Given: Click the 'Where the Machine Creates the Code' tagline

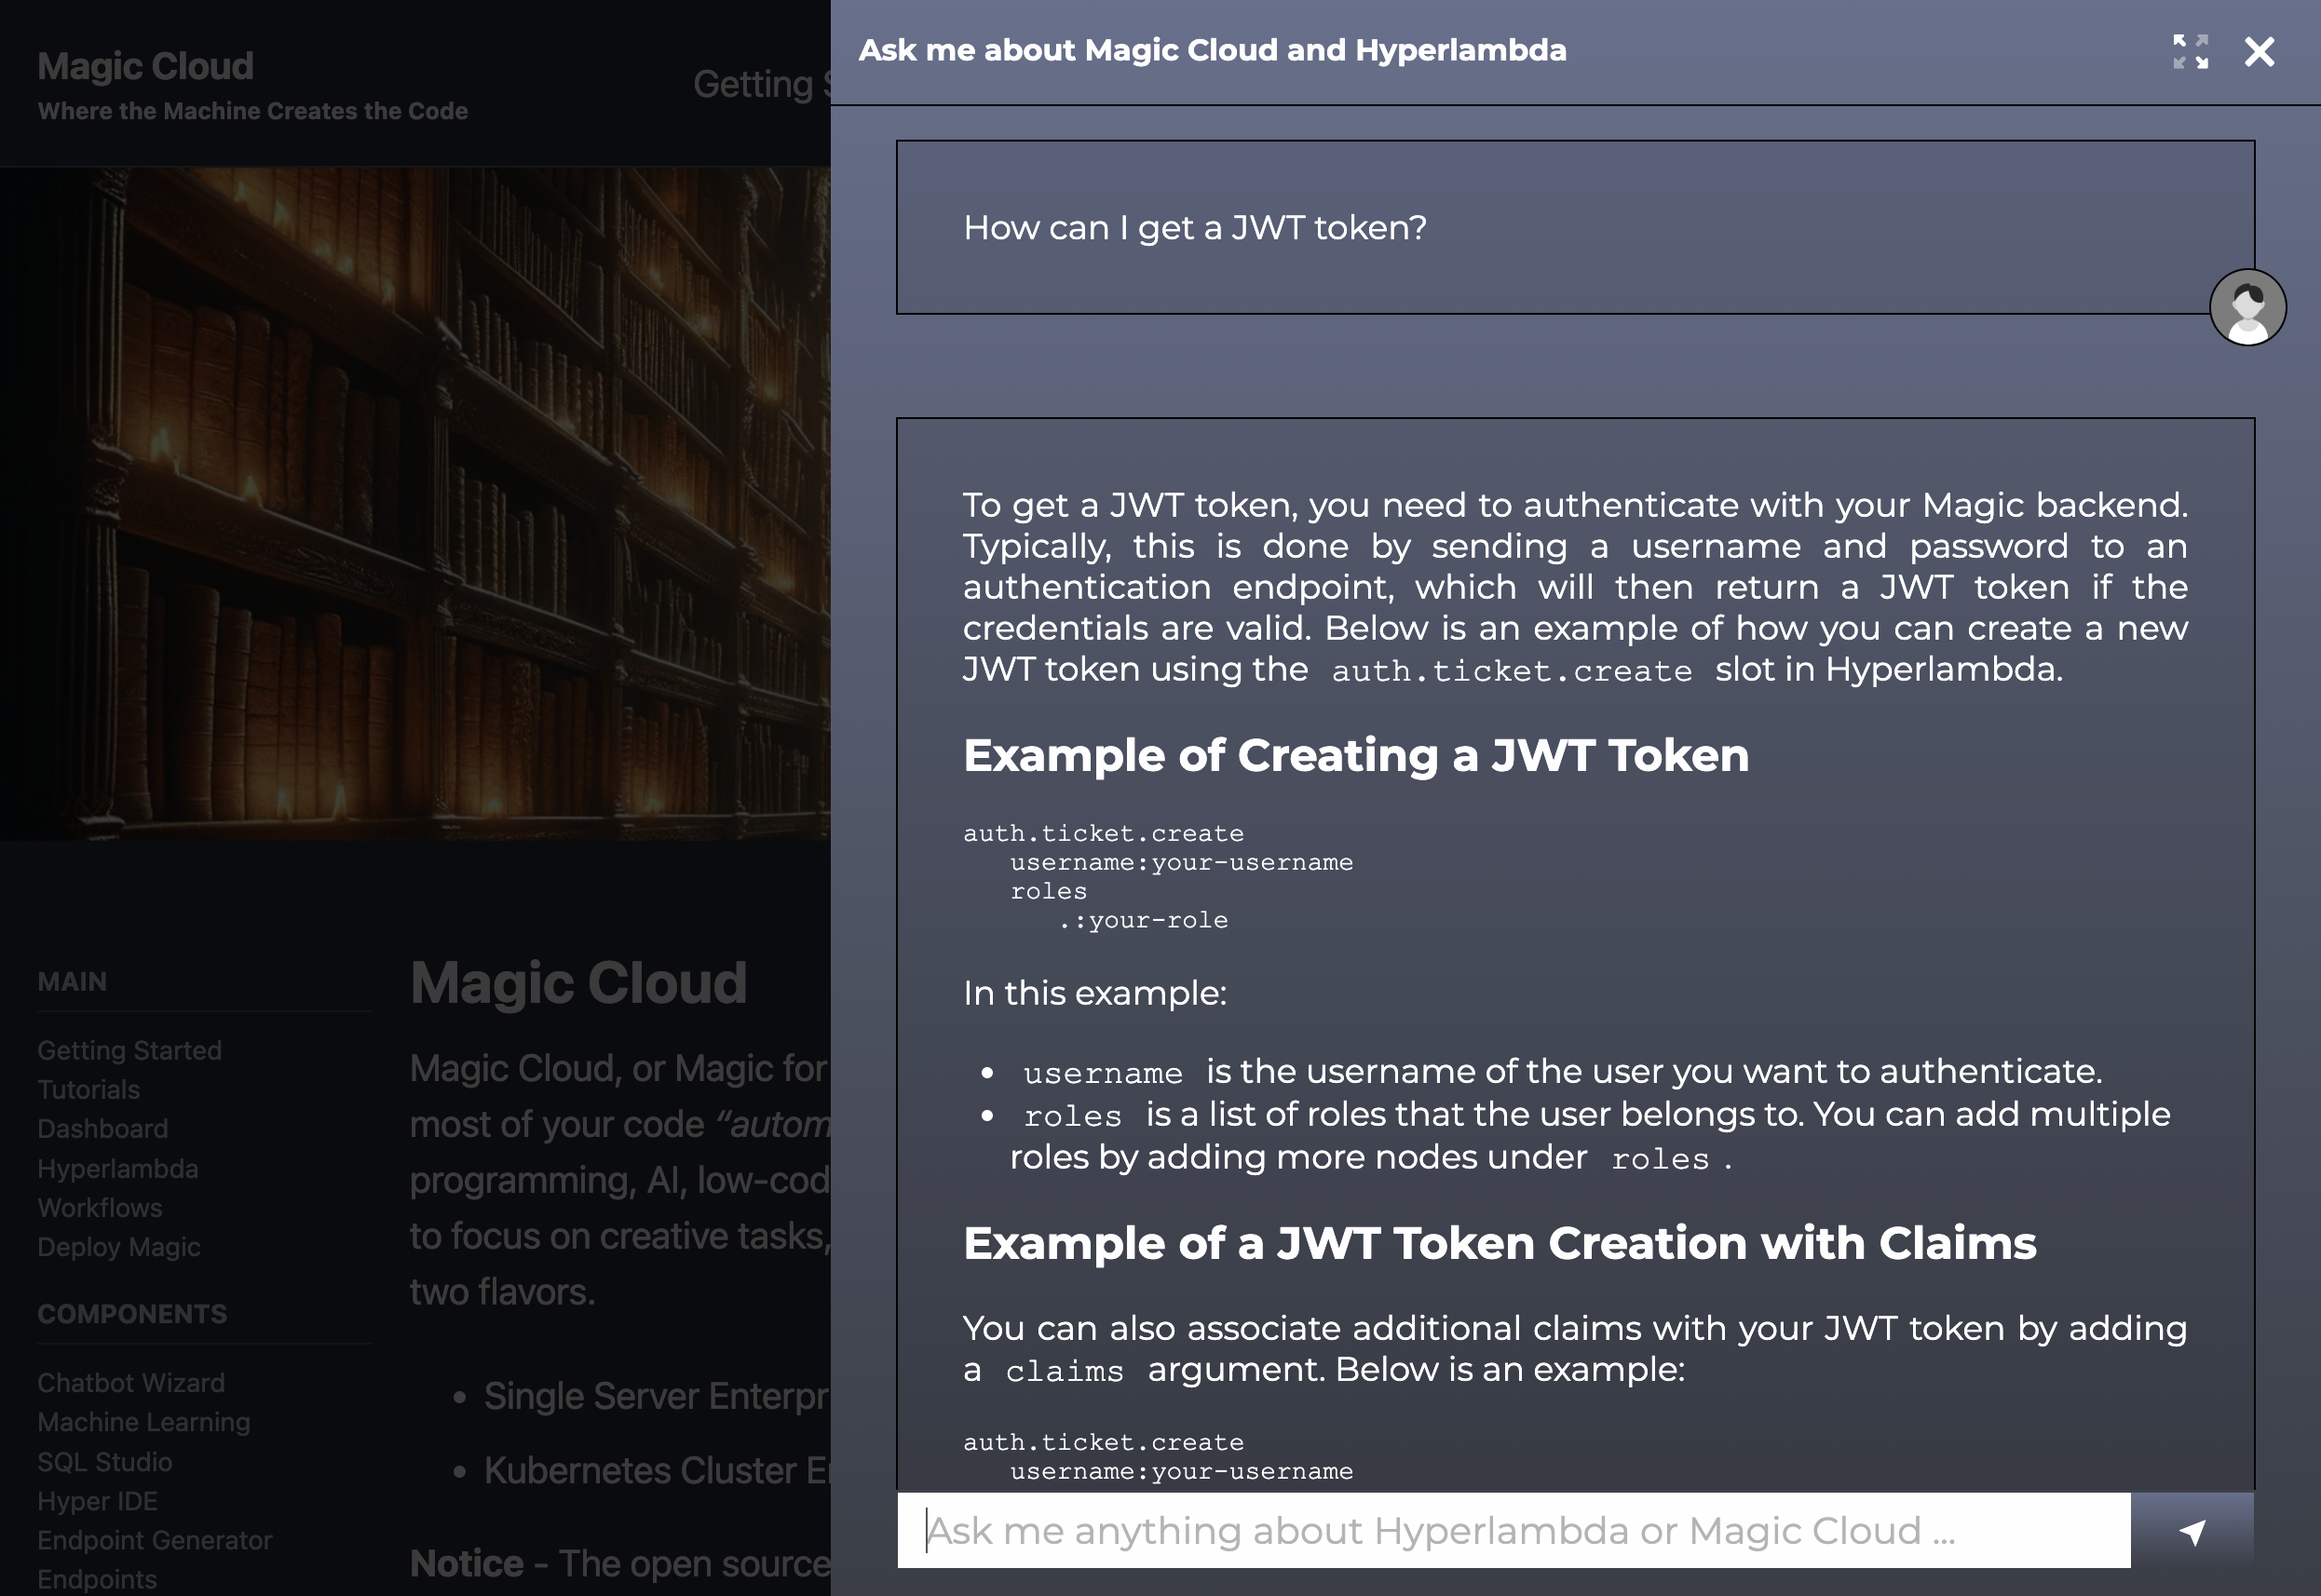Looking at the screenshot, I should click(252, 111).
